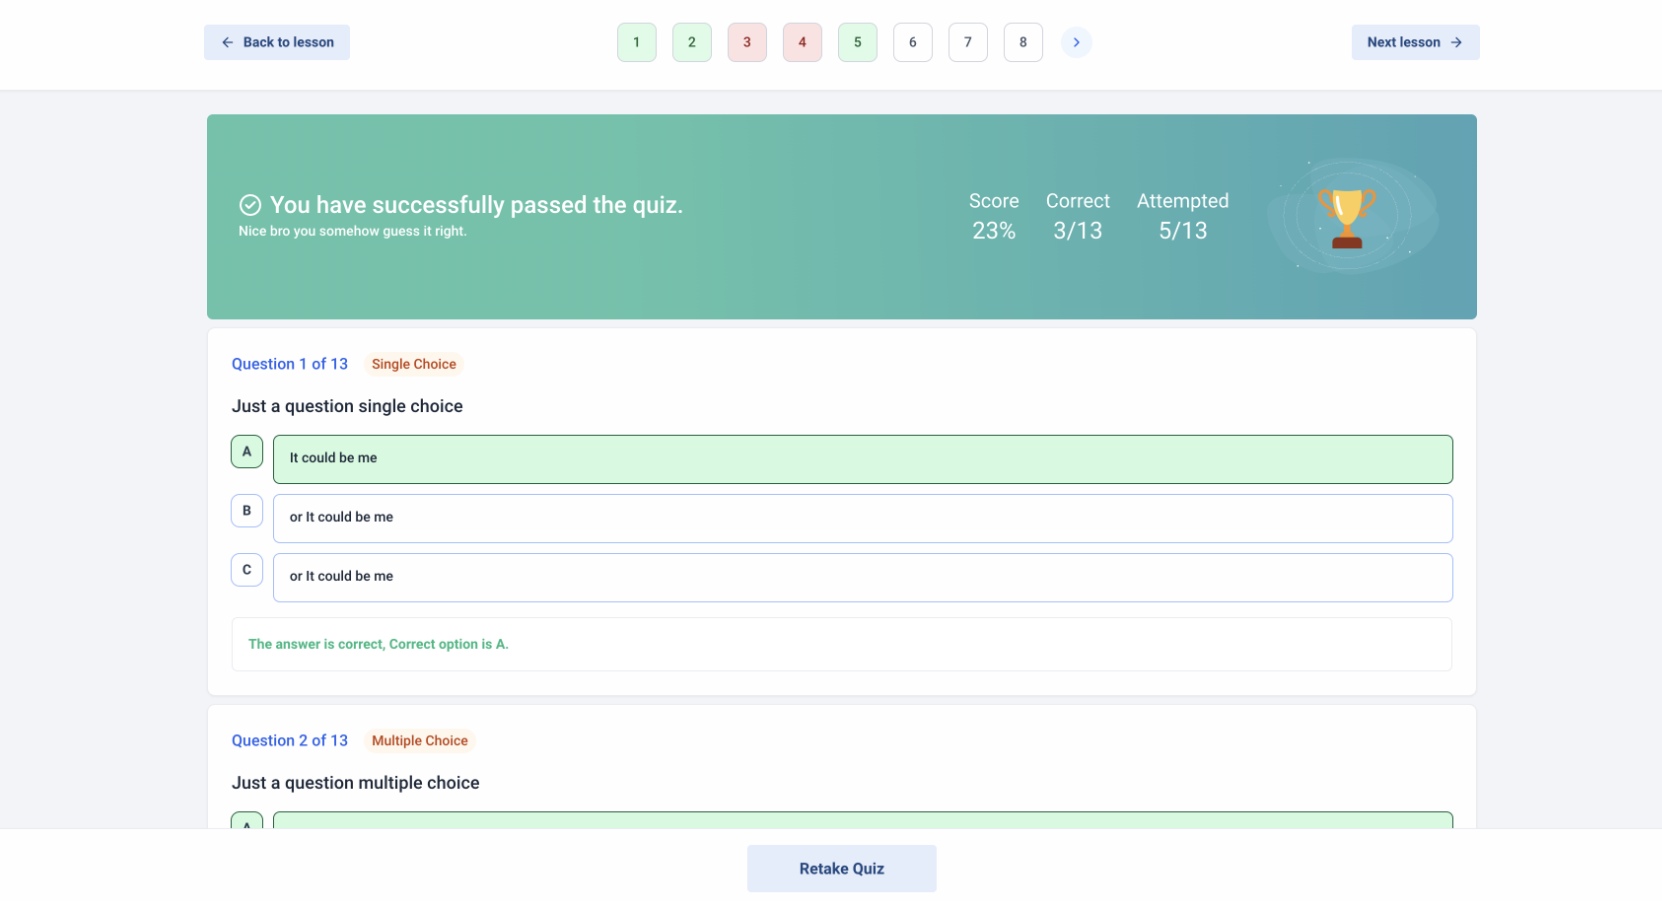Select option B radio for Question 1
The height and width of the screenshot is (901, 1662).
(x=247, y=511)
